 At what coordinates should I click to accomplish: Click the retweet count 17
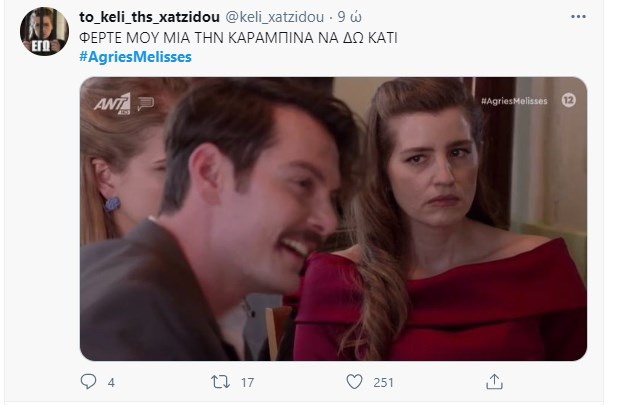point(248,382)
